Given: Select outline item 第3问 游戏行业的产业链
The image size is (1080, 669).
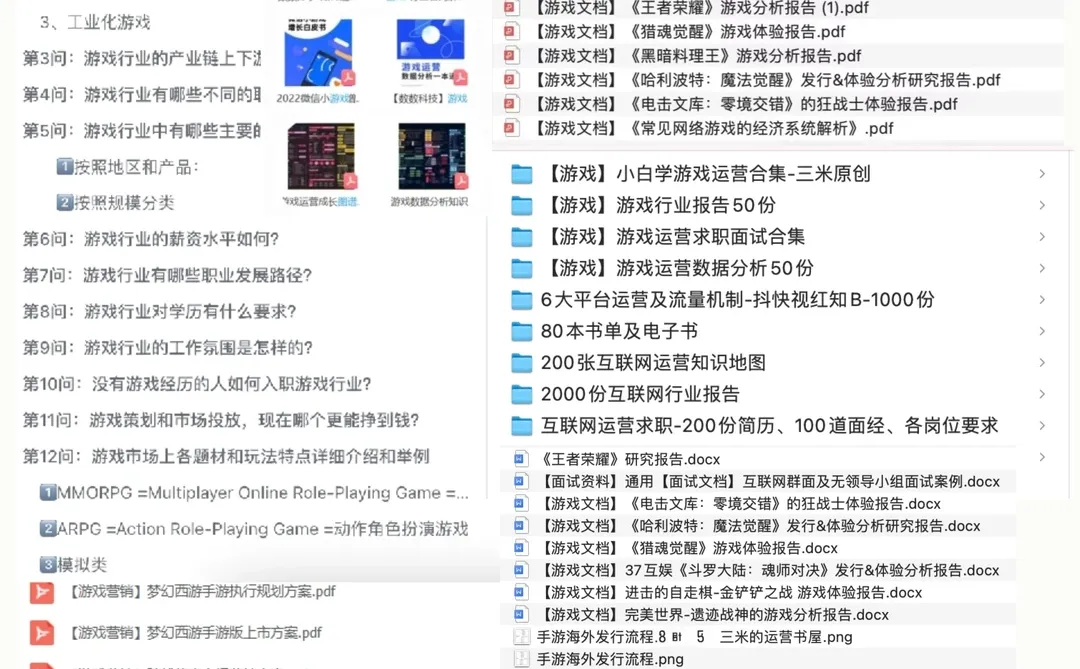Looking at the screenshot, I should pyautogui.click(x=142, y=59).
